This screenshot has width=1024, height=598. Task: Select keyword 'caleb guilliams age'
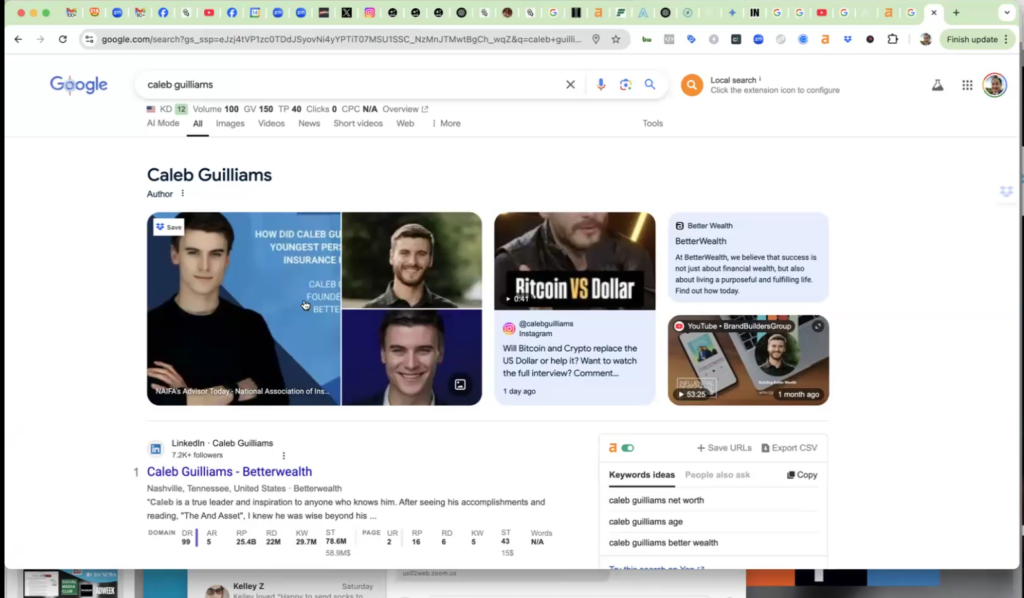coord(645,522)
